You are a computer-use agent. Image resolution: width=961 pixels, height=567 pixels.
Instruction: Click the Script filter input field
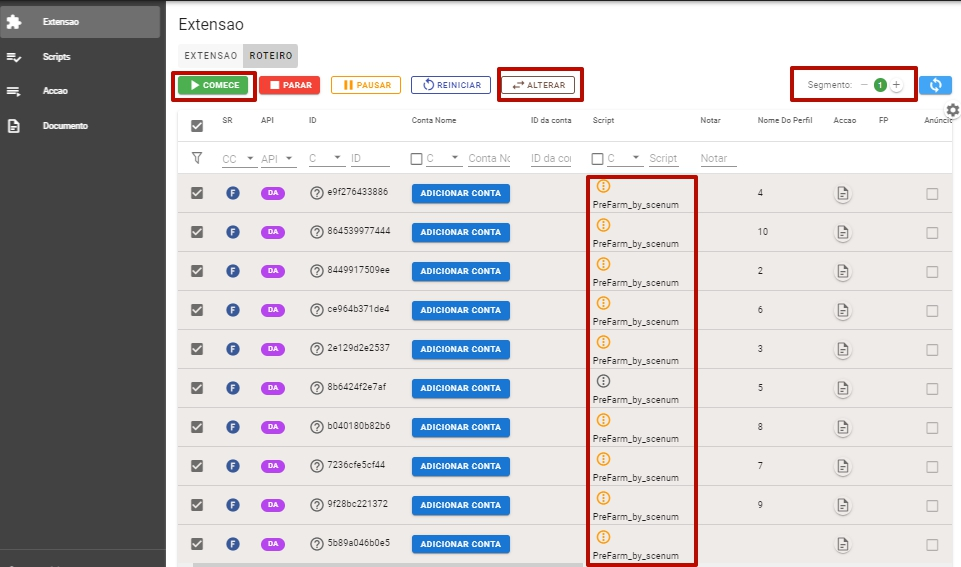click(663, 158)
